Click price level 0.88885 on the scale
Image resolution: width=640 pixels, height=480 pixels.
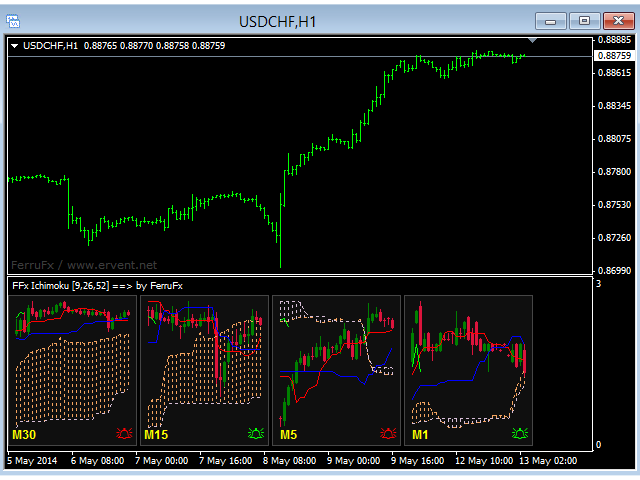(x=614, y=40)
